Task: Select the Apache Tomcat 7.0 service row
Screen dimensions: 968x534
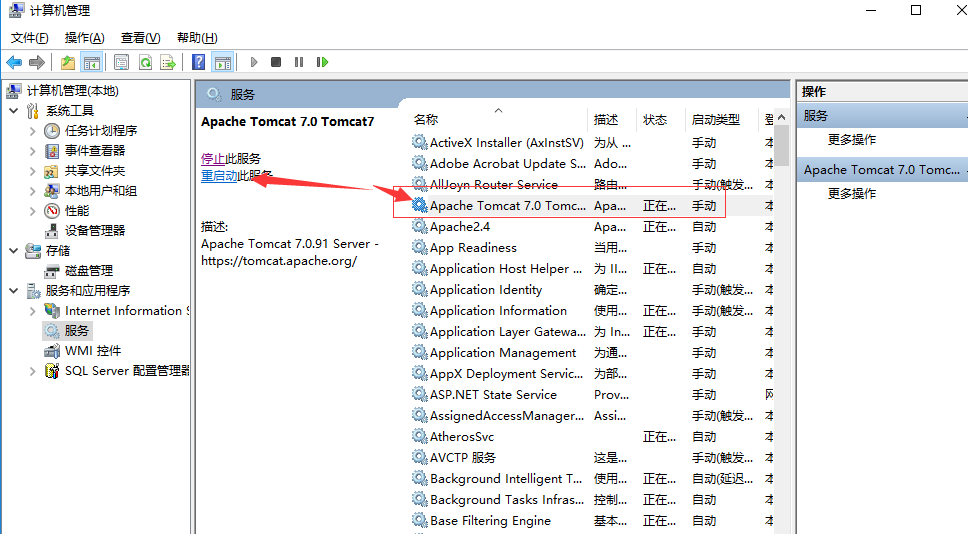Action: point(591,206)
